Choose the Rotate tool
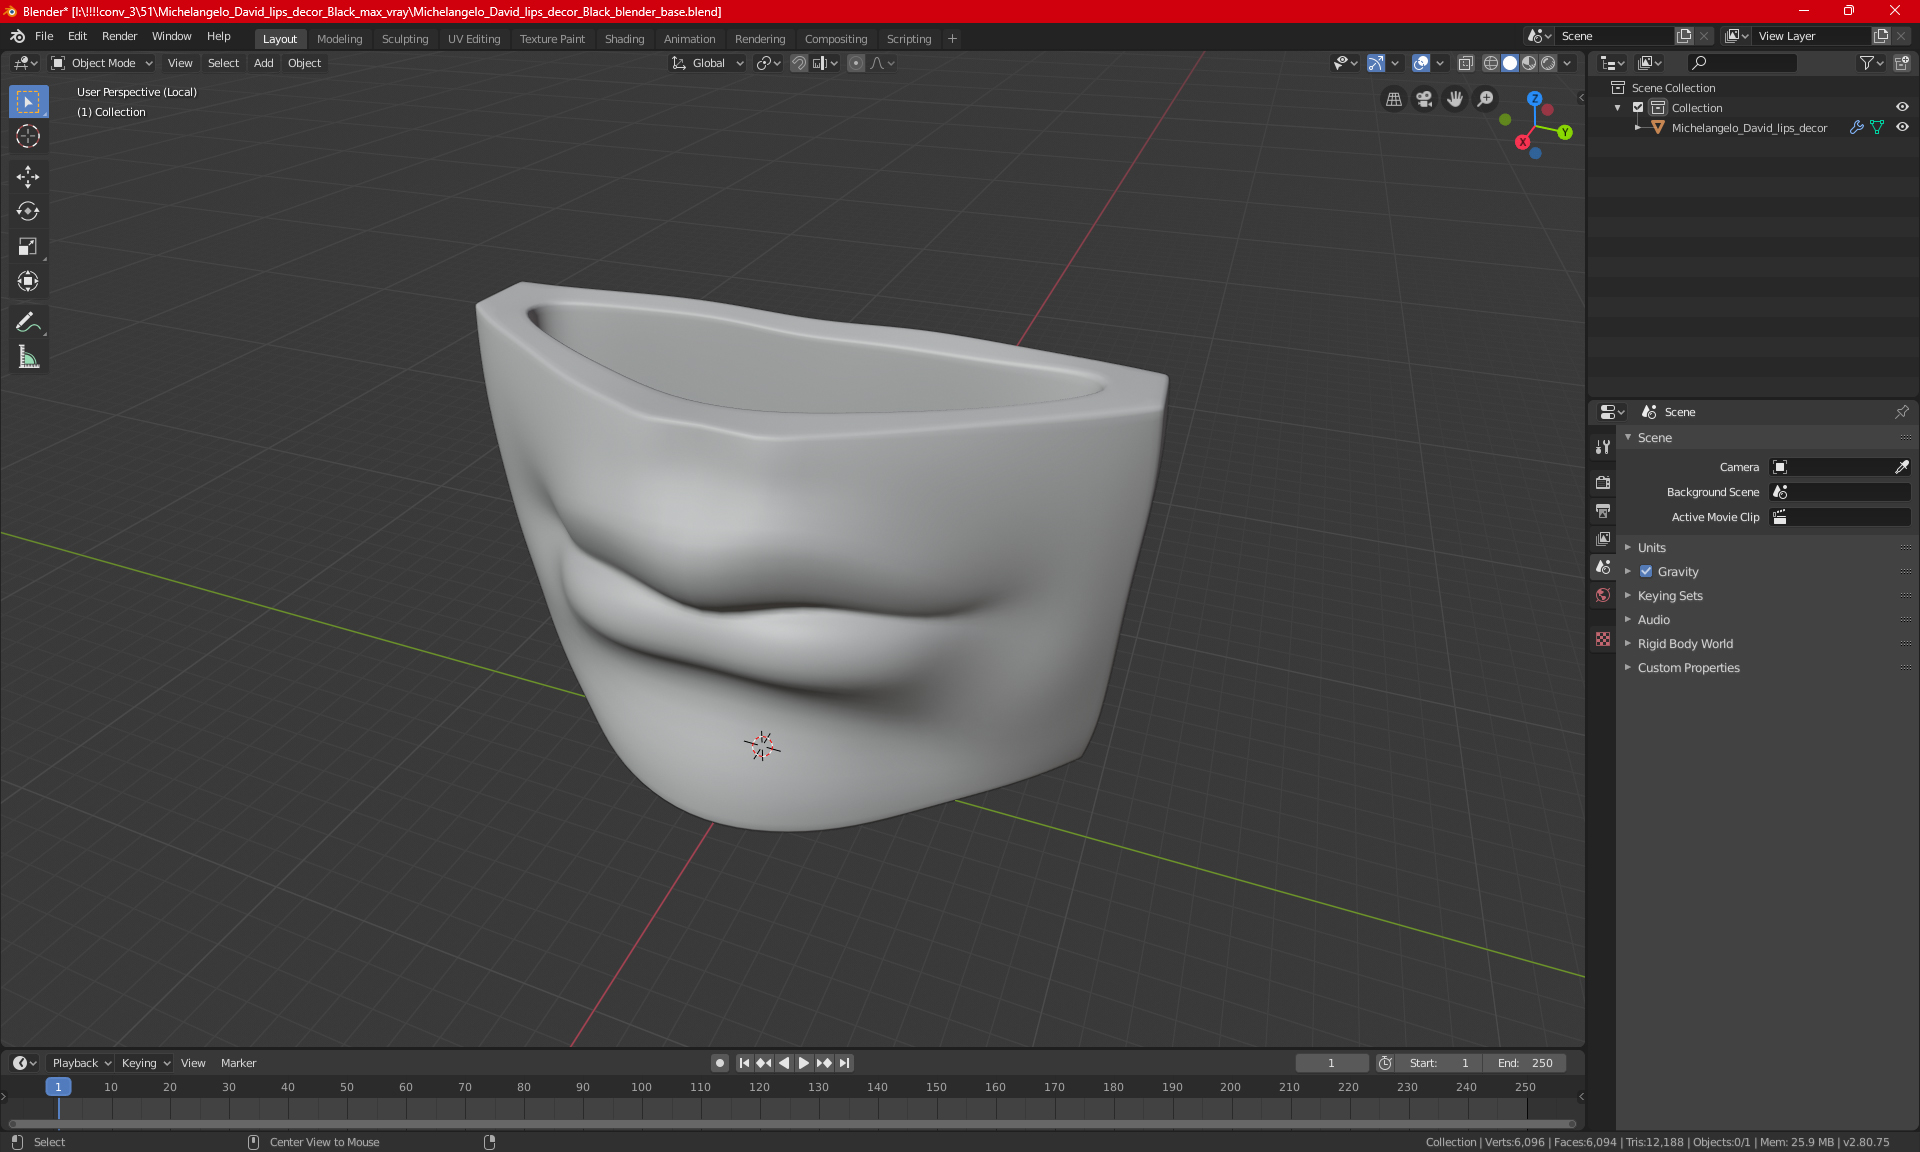This screenshot has height=1152, width=1920. [28, 211]
